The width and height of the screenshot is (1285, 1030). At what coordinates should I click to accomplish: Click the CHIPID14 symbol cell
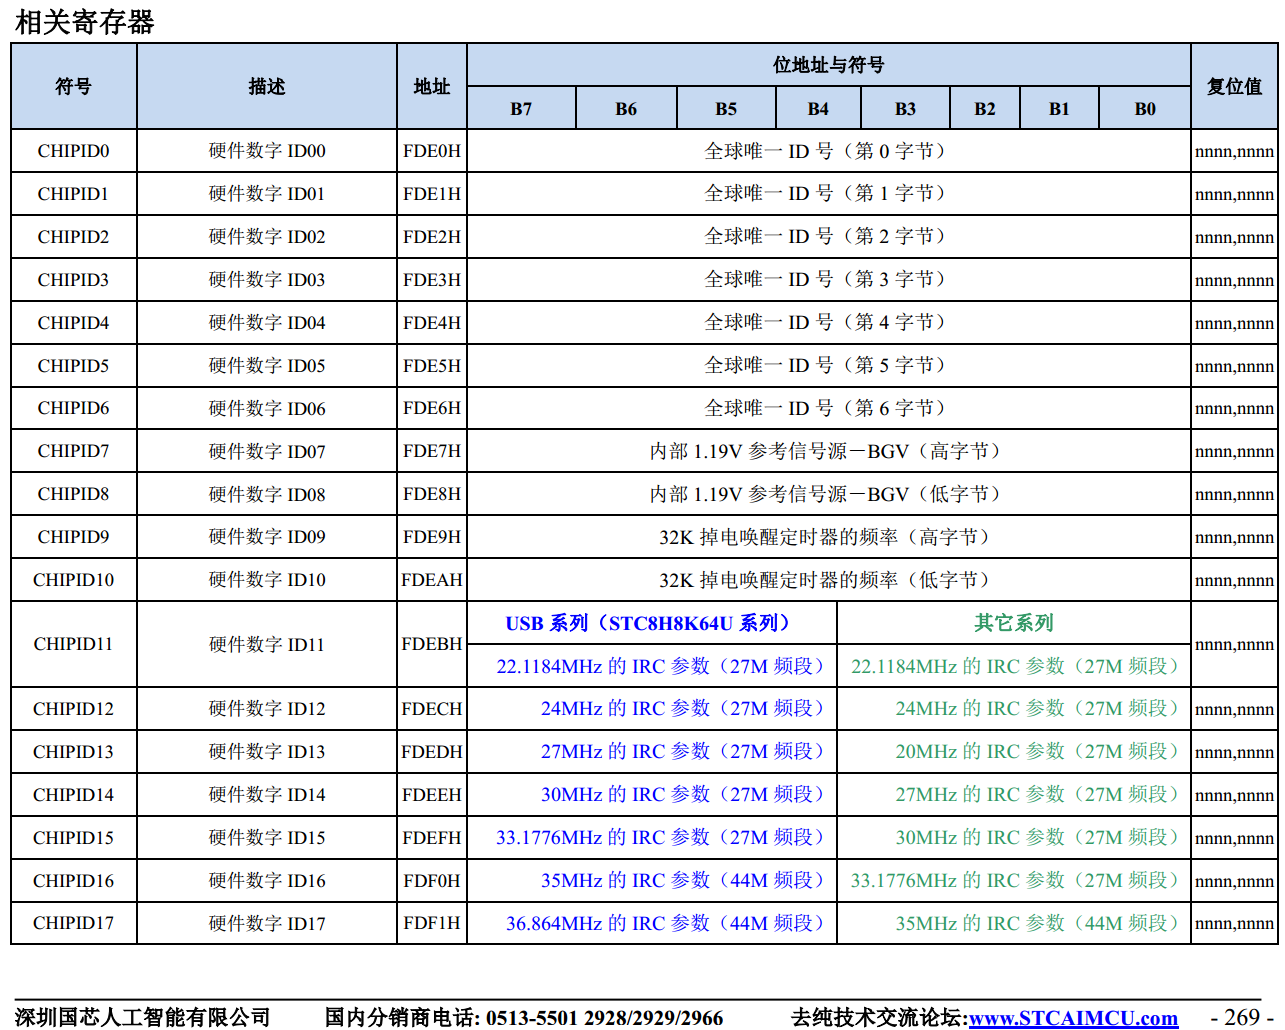pyautogui.click(x=74, y=795)
